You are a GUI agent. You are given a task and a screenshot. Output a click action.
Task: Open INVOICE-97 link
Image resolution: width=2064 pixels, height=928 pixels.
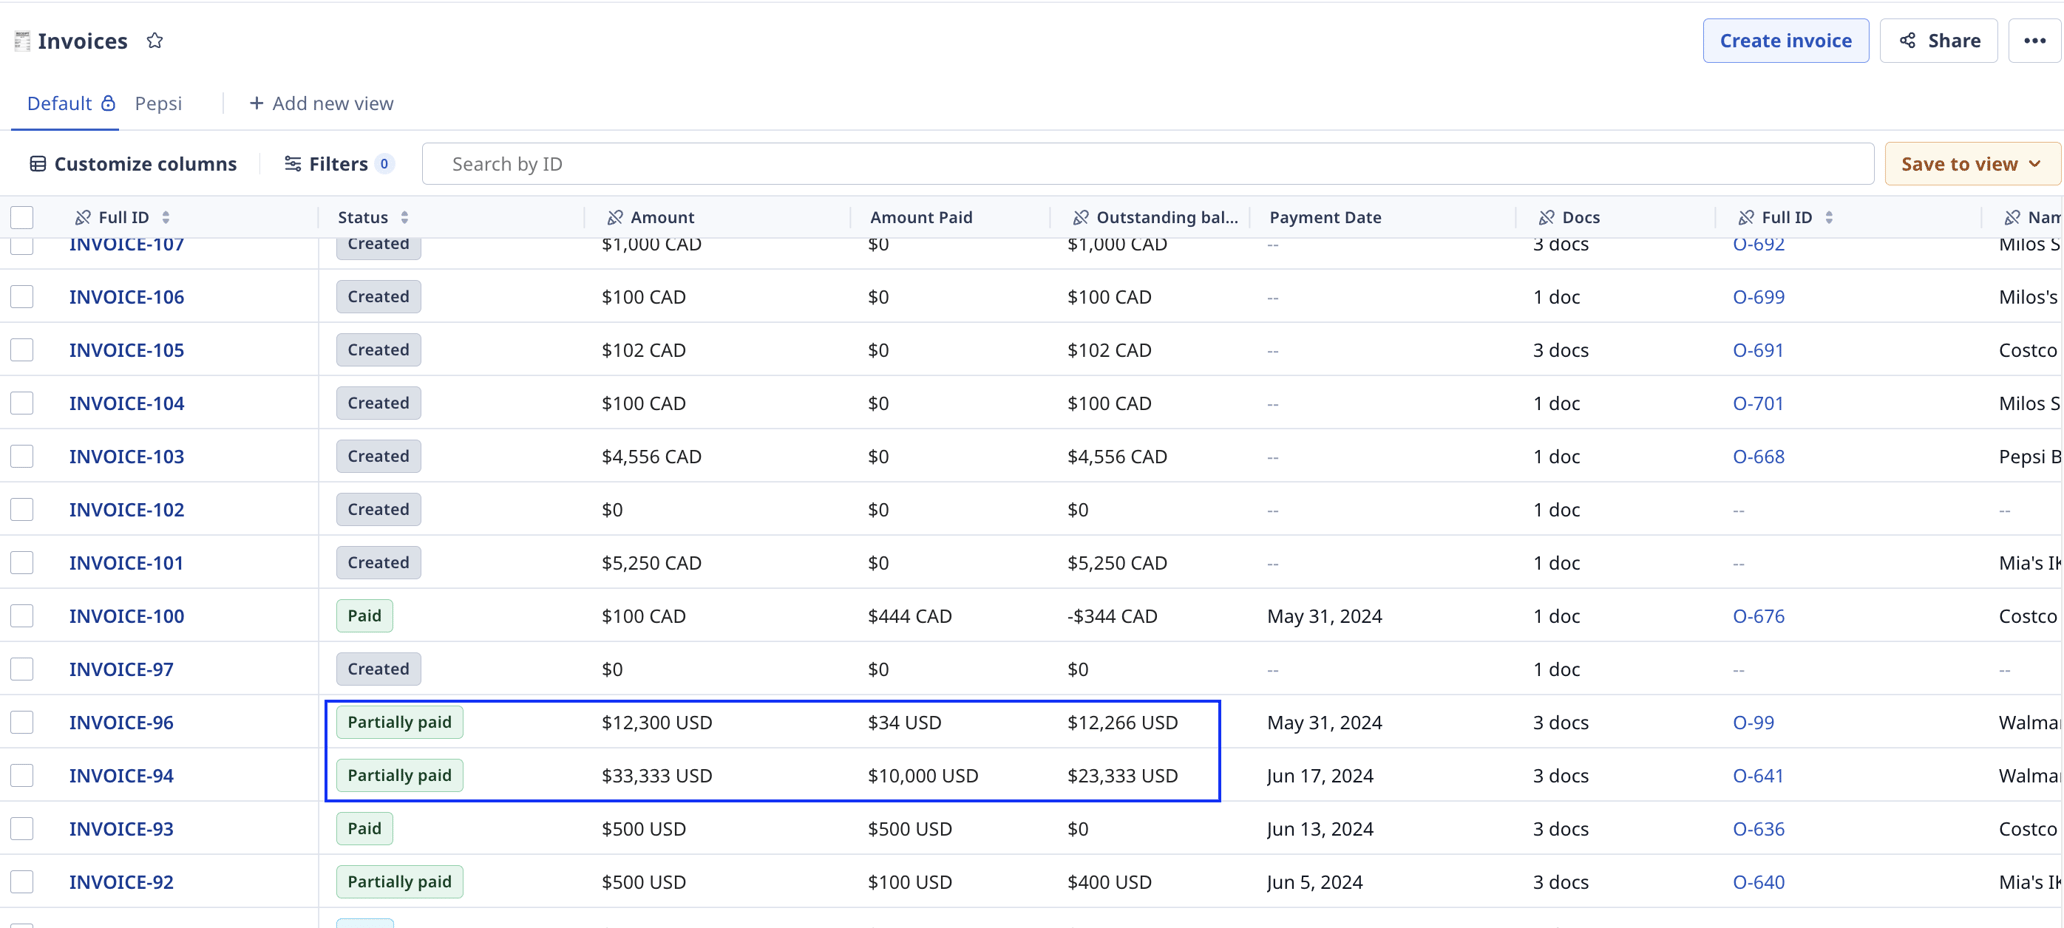pyautogui.click(x=121, y=669)
